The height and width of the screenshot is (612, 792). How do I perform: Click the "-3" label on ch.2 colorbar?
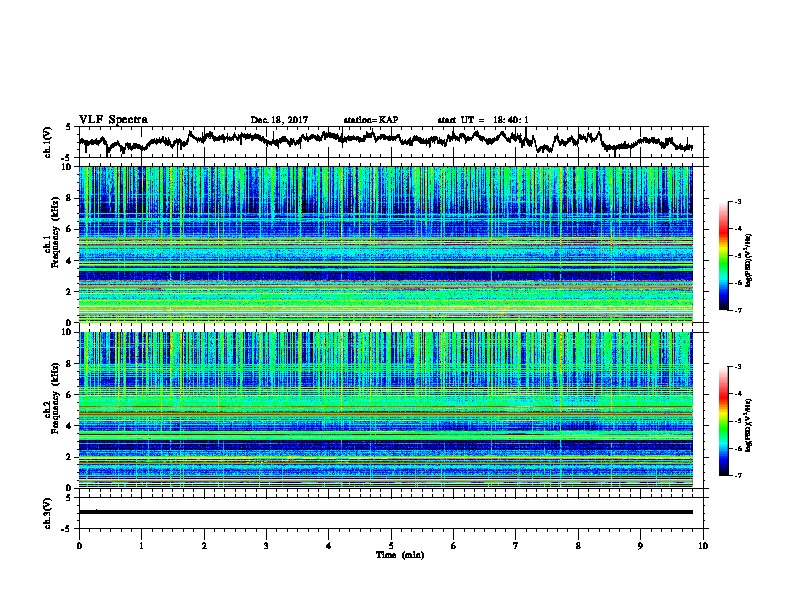[x=737, y=367]
